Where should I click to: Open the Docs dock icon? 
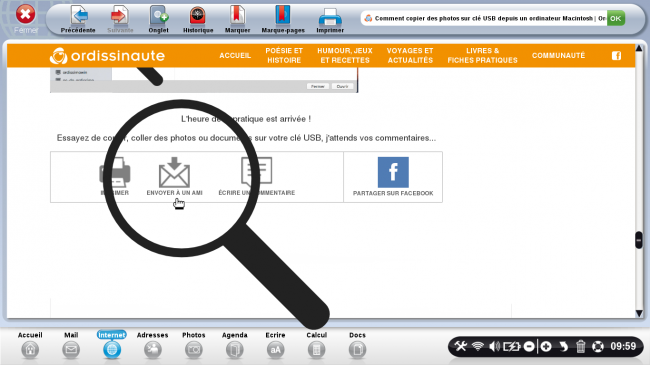point(357,350)
